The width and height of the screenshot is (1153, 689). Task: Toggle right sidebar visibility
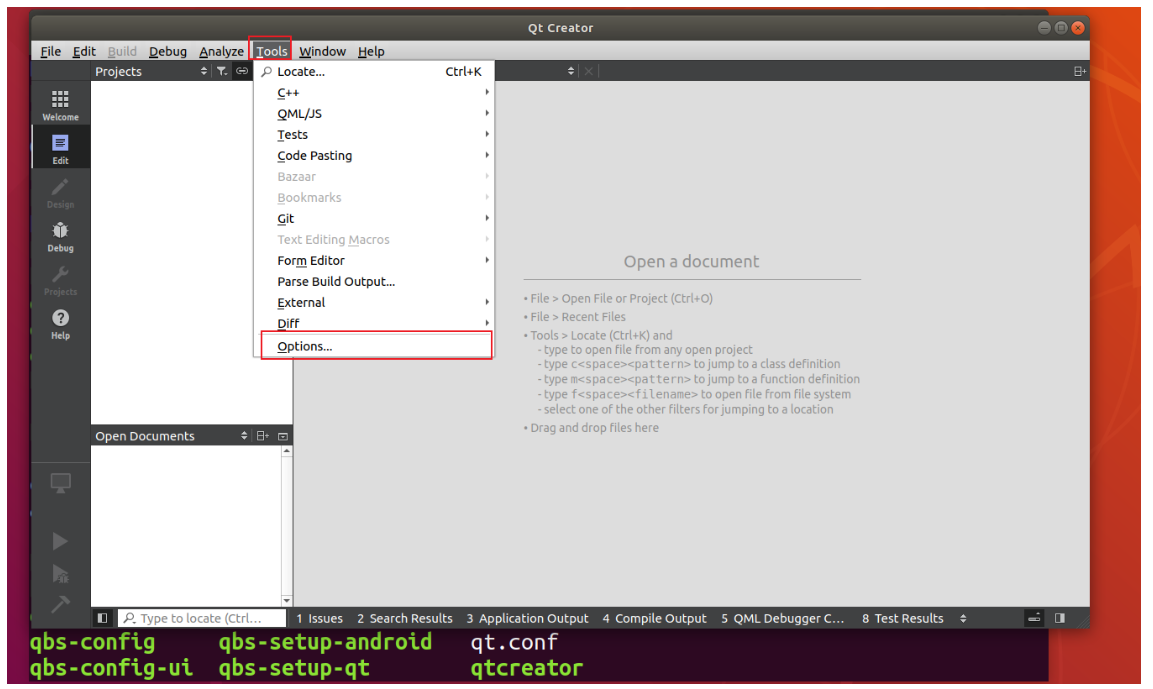click(x=1060, y=618)
